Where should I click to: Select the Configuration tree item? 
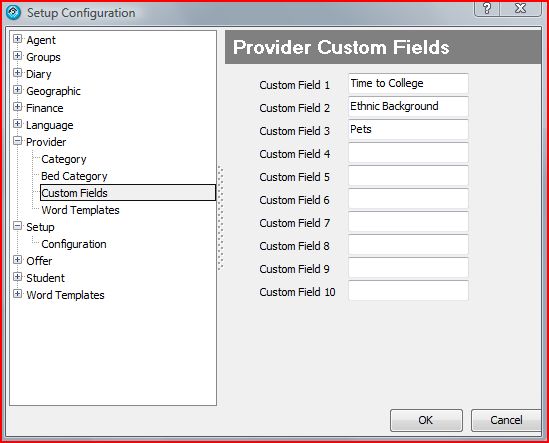pyautogui.click(x=74, y=244)
